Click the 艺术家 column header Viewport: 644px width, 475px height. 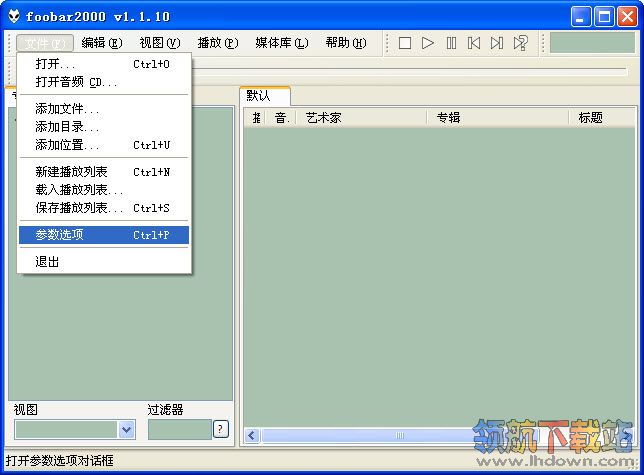point(361,118)
